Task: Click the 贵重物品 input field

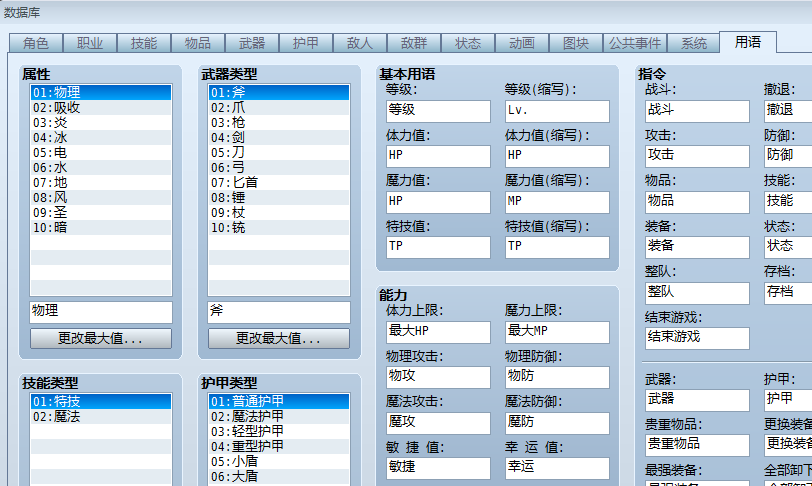Action: (697, 445)
